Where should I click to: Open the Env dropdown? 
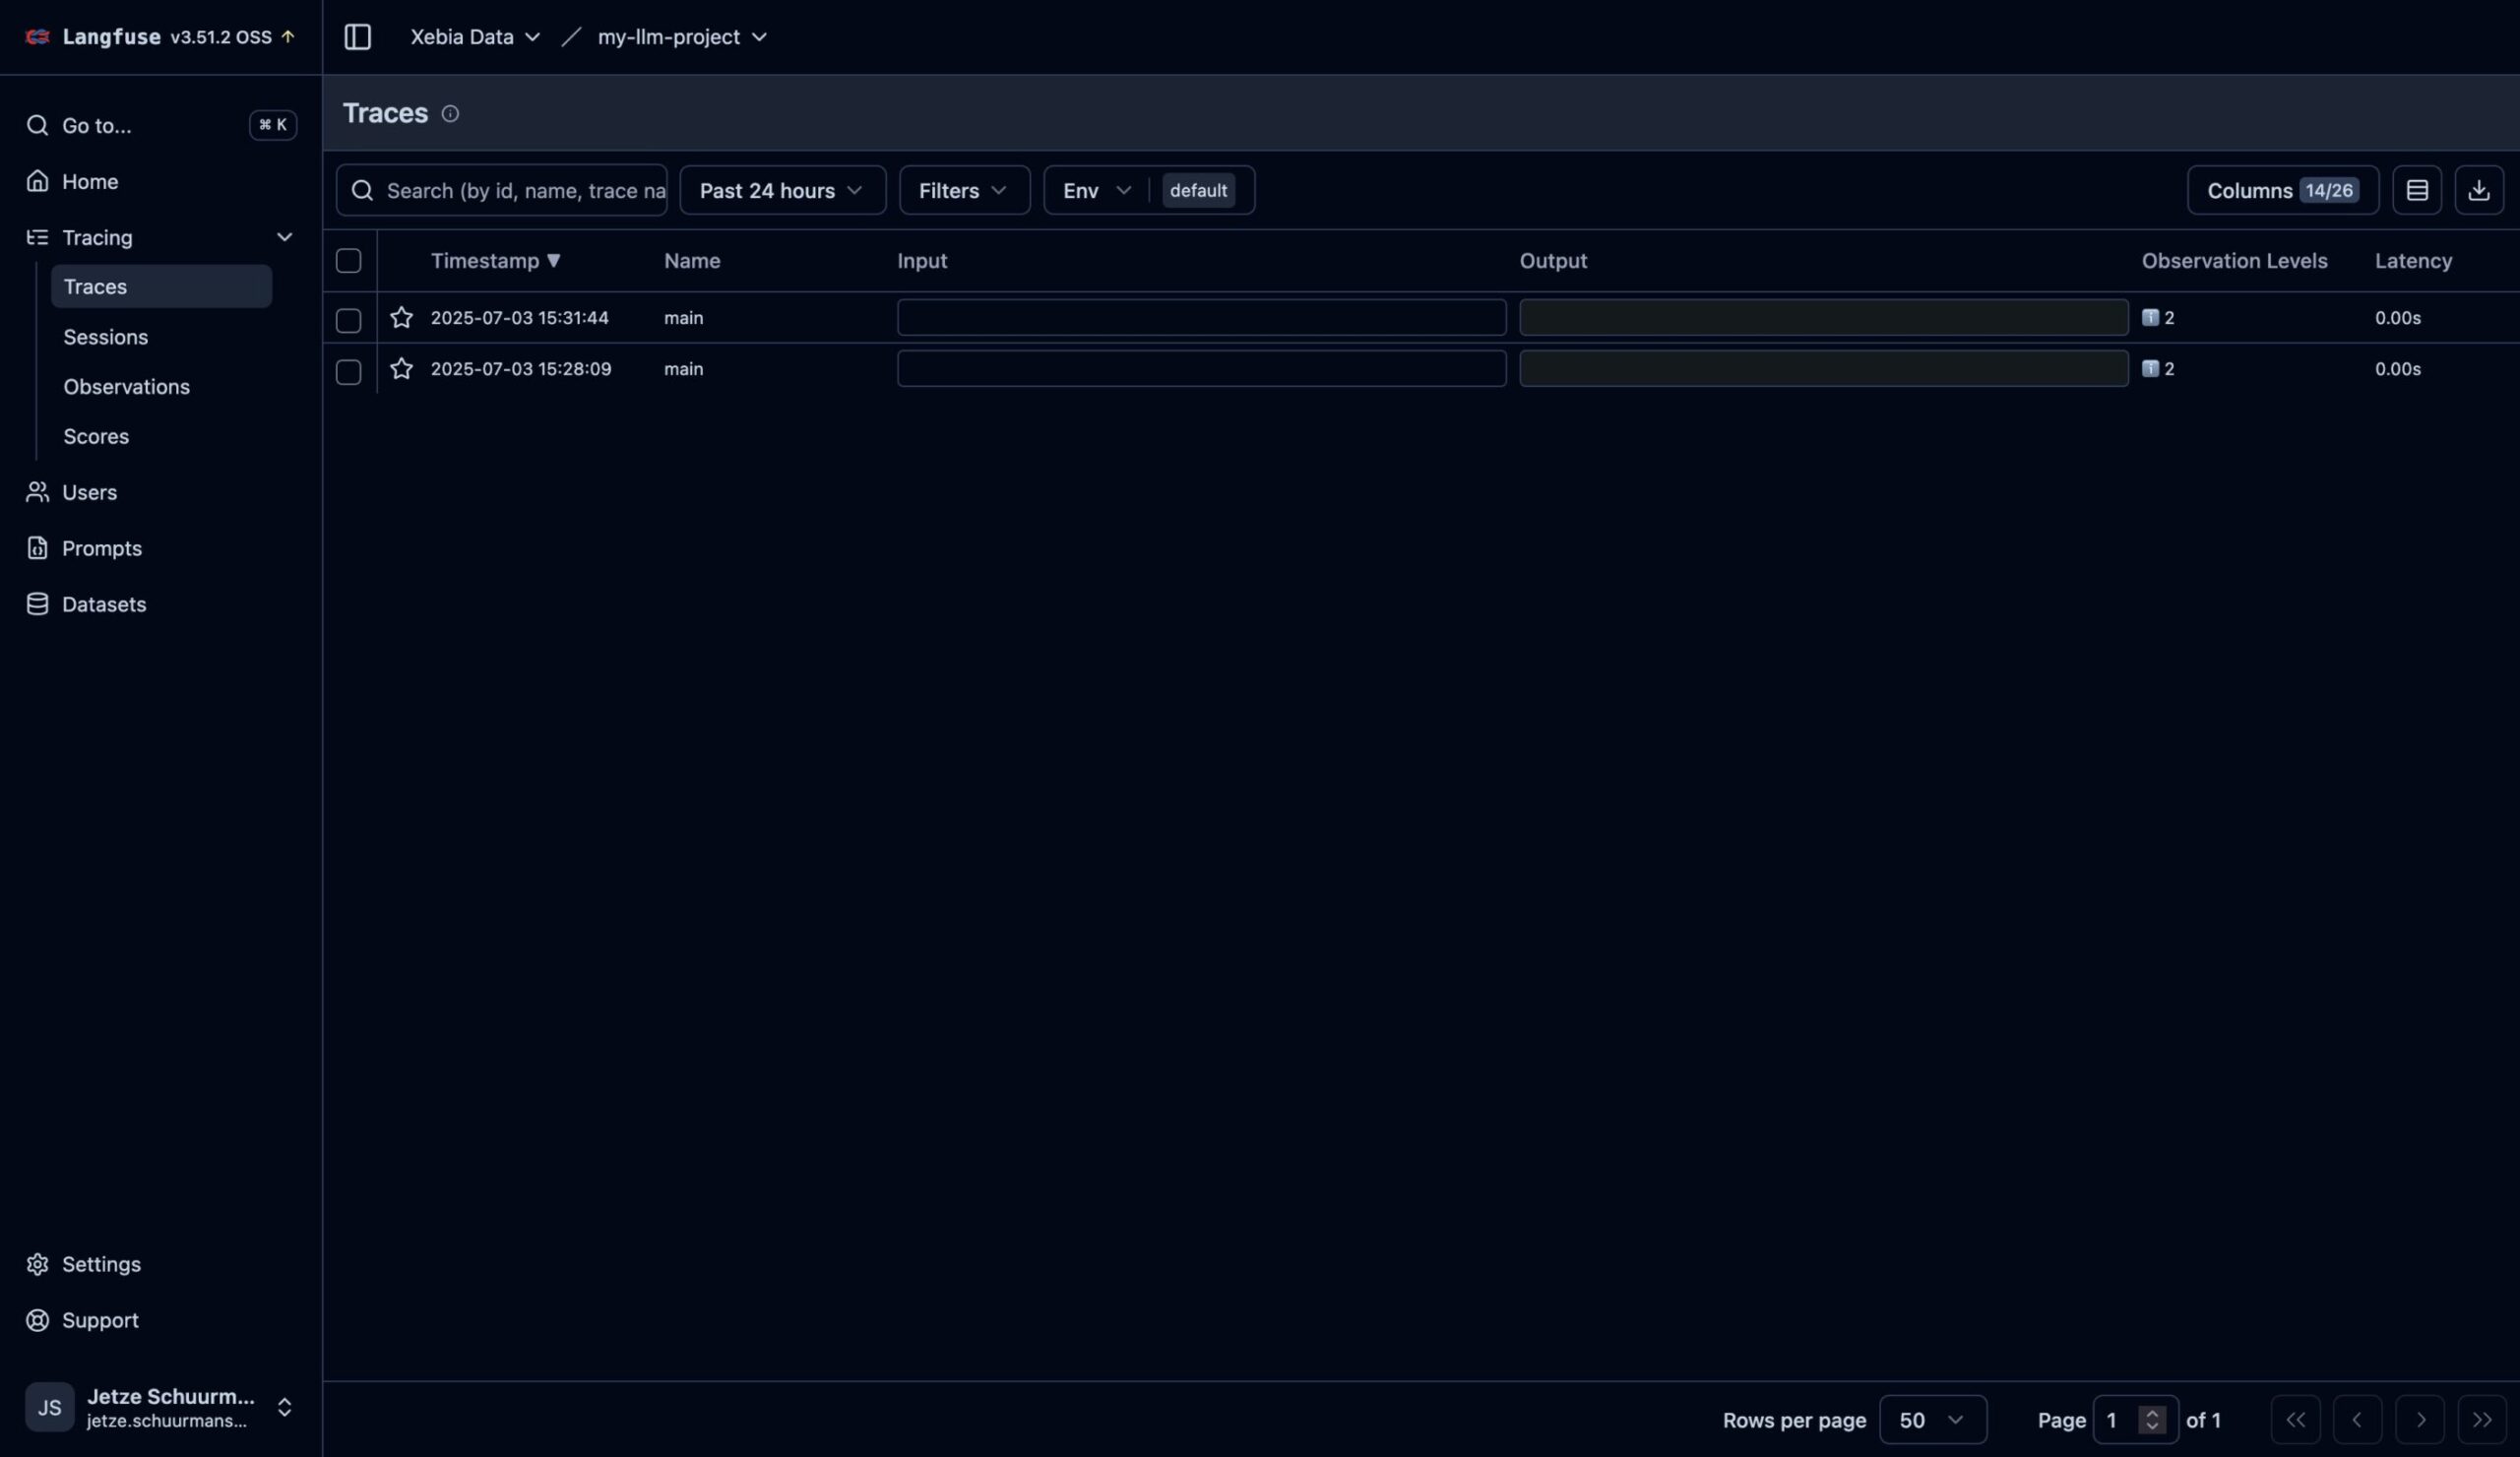pyautogui.click(x=1097, y=190)
